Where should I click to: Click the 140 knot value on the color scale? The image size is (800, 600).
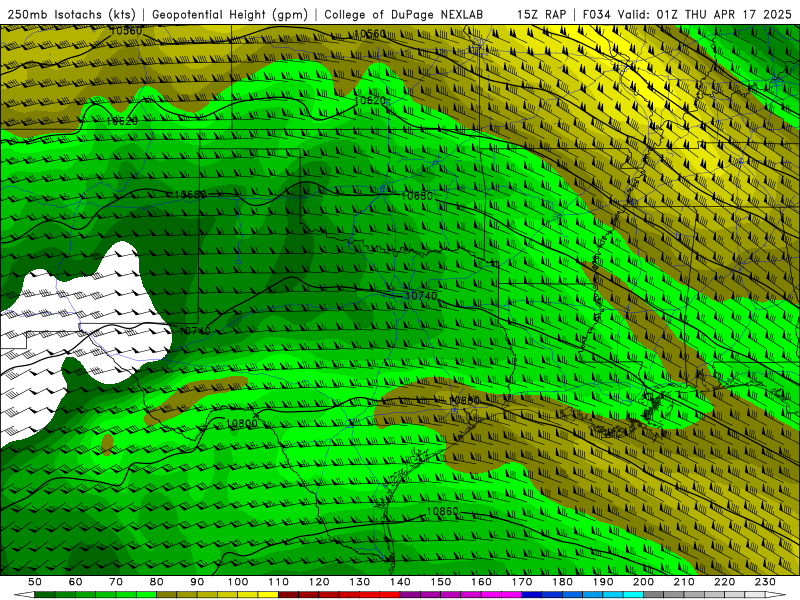pos(400,582)
